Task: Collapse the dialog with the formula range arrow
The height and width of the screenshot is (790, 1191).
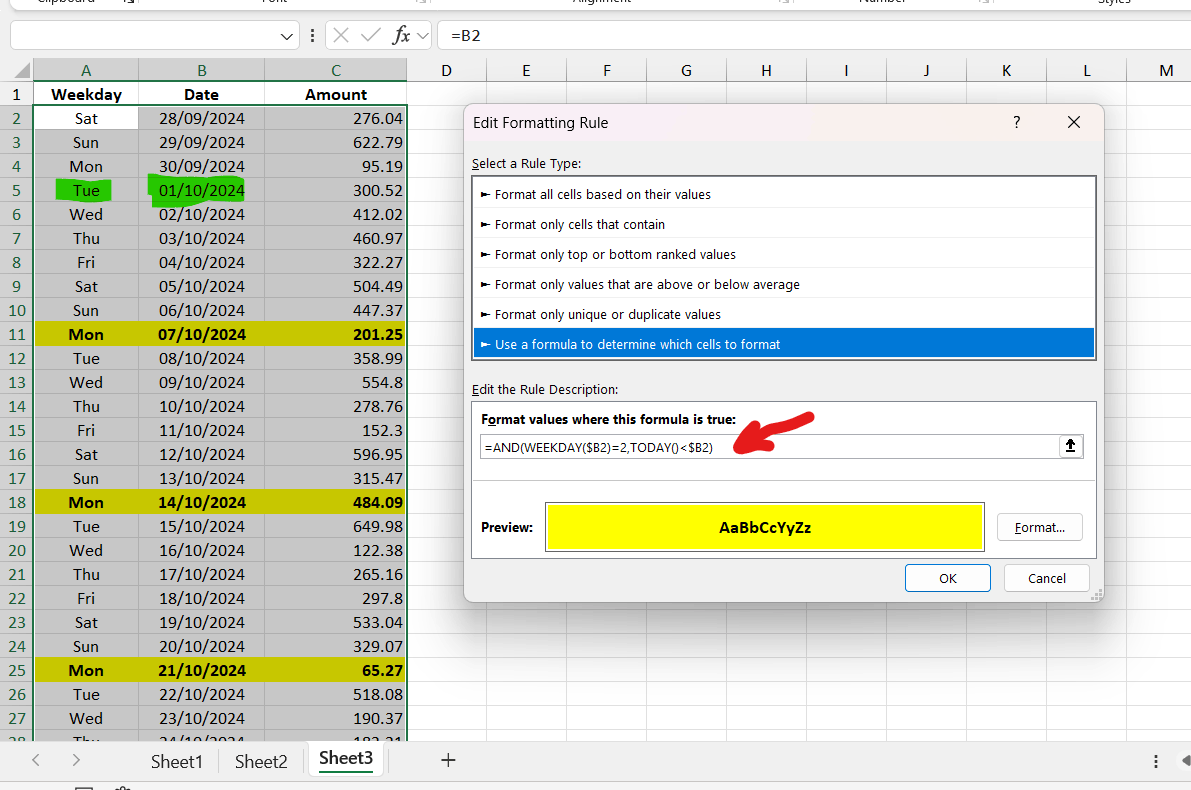Action: 1070,447
